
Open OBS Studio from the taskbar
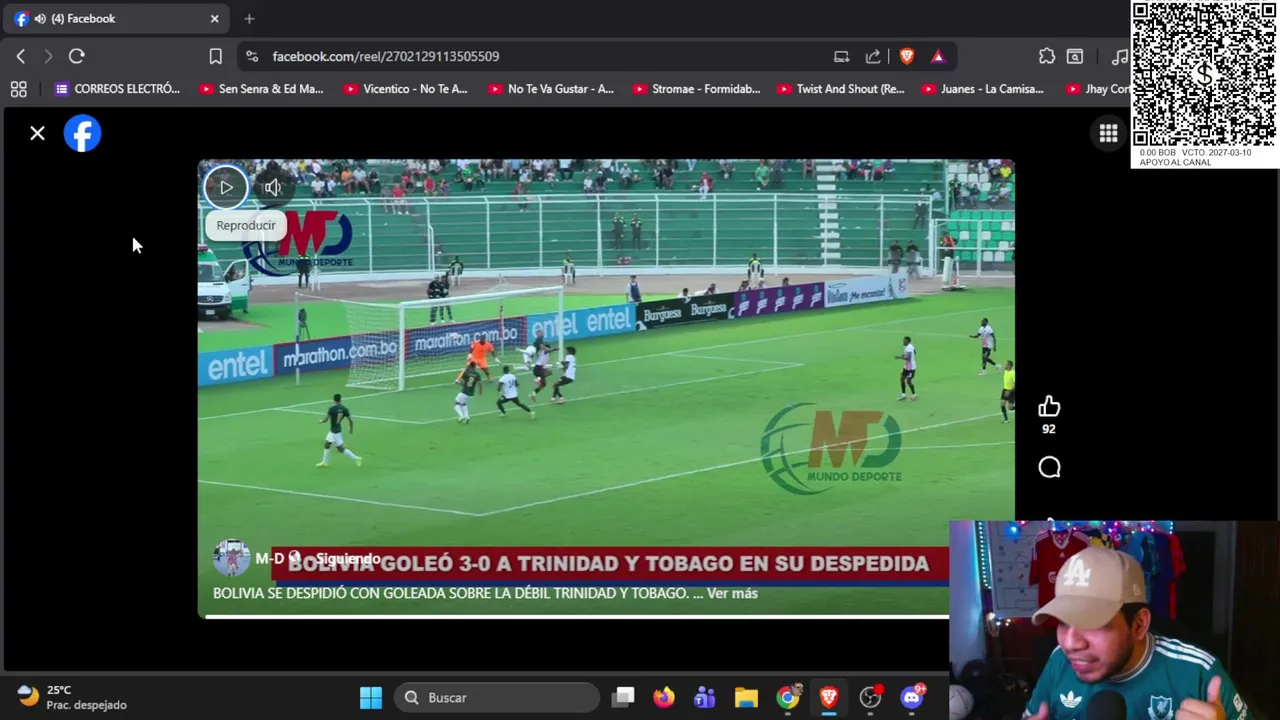click(x=871, y=697)
